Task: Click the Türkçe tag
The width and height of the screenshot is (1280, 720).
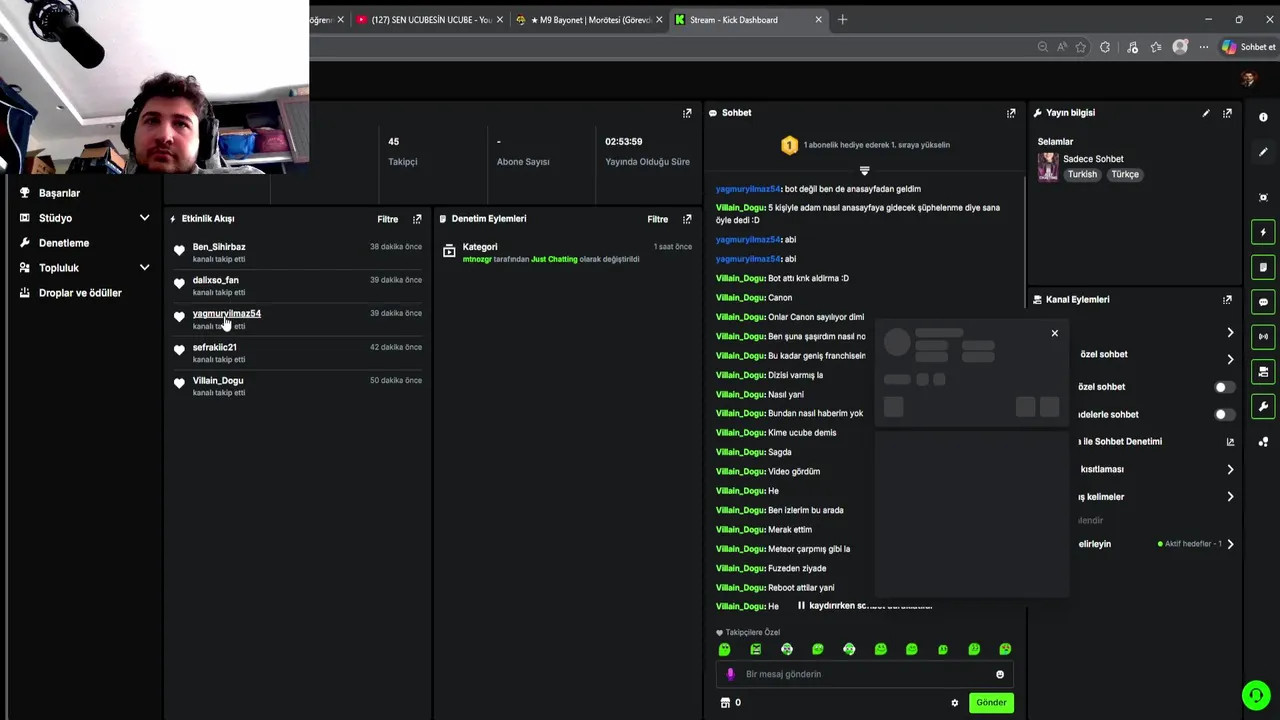Action: (x=1125, y=174)
